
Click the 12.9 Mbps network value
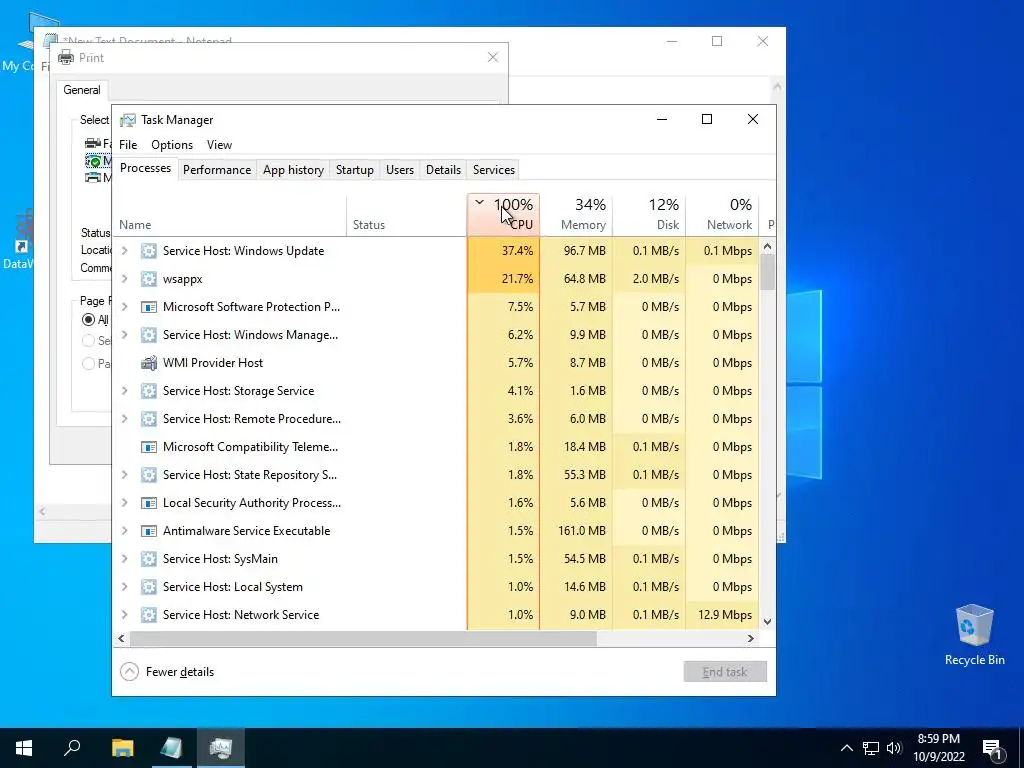click(x=725, y=615)
